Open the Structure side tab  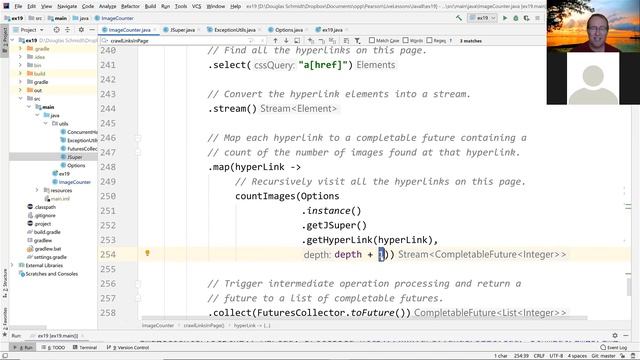(x=5, y=283)
